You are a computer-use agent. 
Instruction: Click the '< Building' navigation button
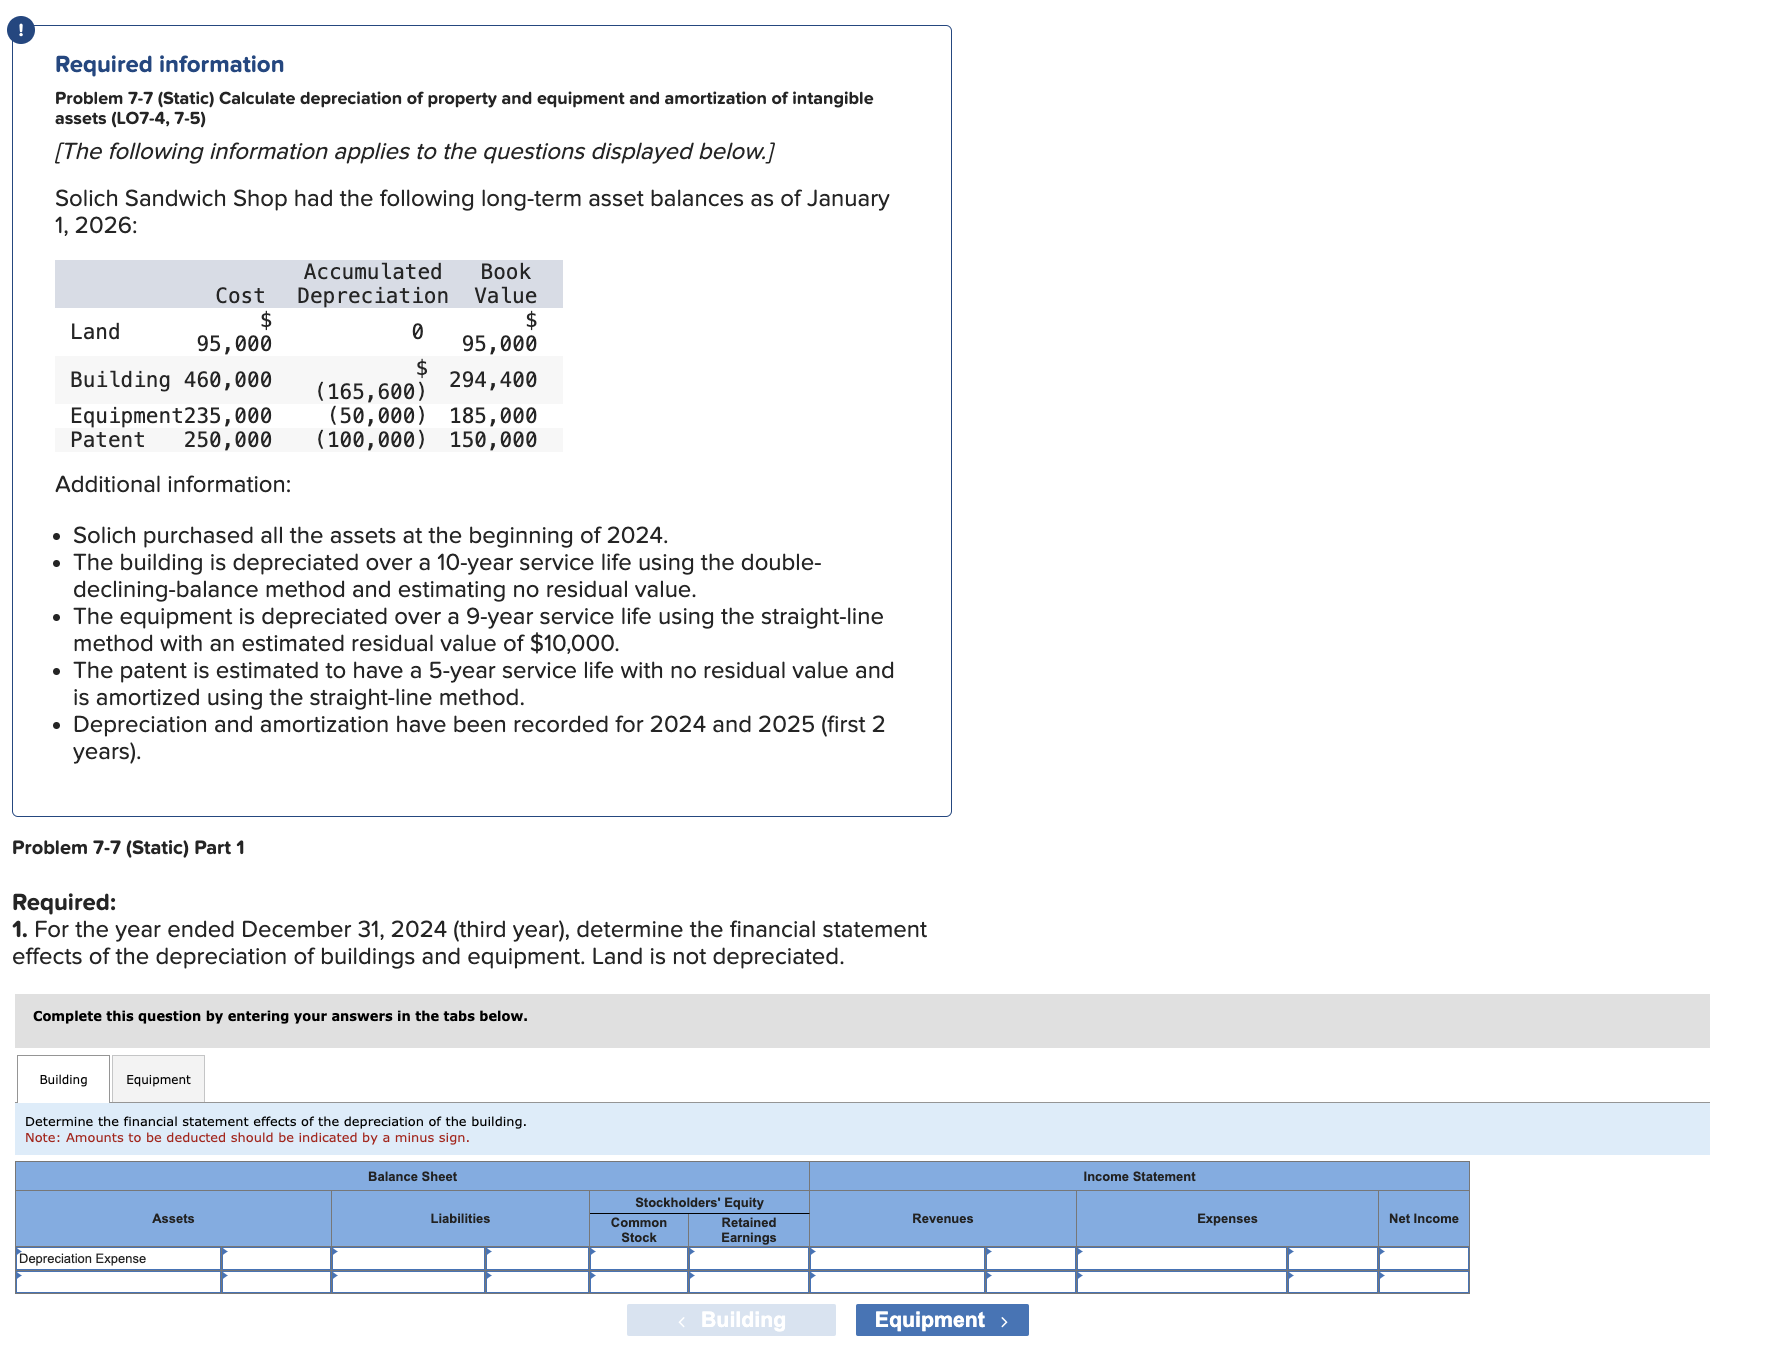730,1319
